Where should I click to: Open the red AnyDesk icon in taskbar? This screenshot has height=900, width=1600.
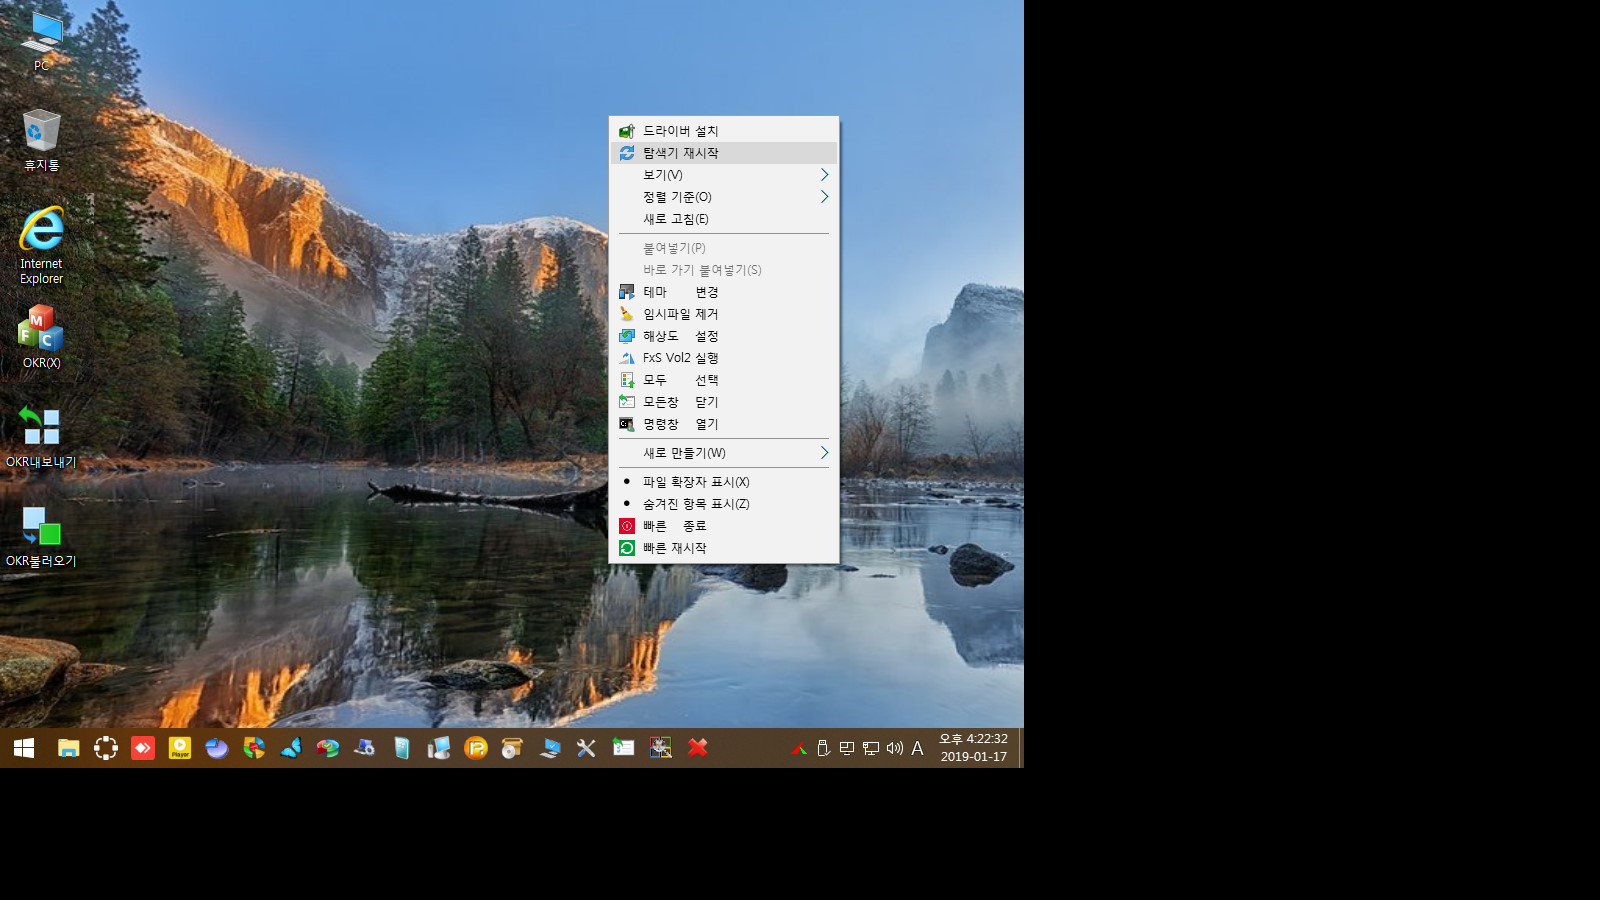click(x=143, y=748)
